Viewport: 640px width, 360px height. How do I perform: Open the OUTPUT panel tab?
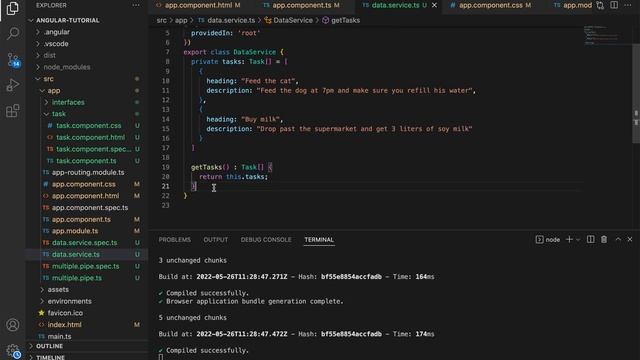click(216, 240)
